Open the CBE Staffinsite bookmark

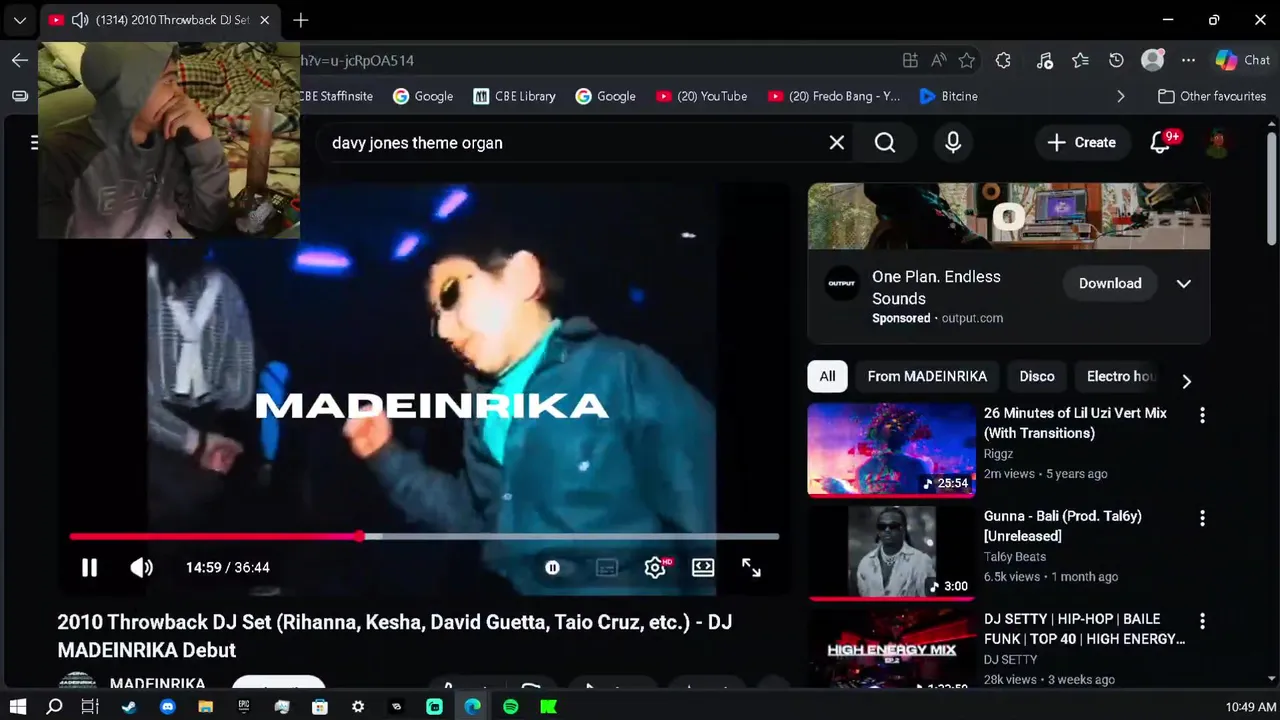pyautogui.click(x=336, y=96)
